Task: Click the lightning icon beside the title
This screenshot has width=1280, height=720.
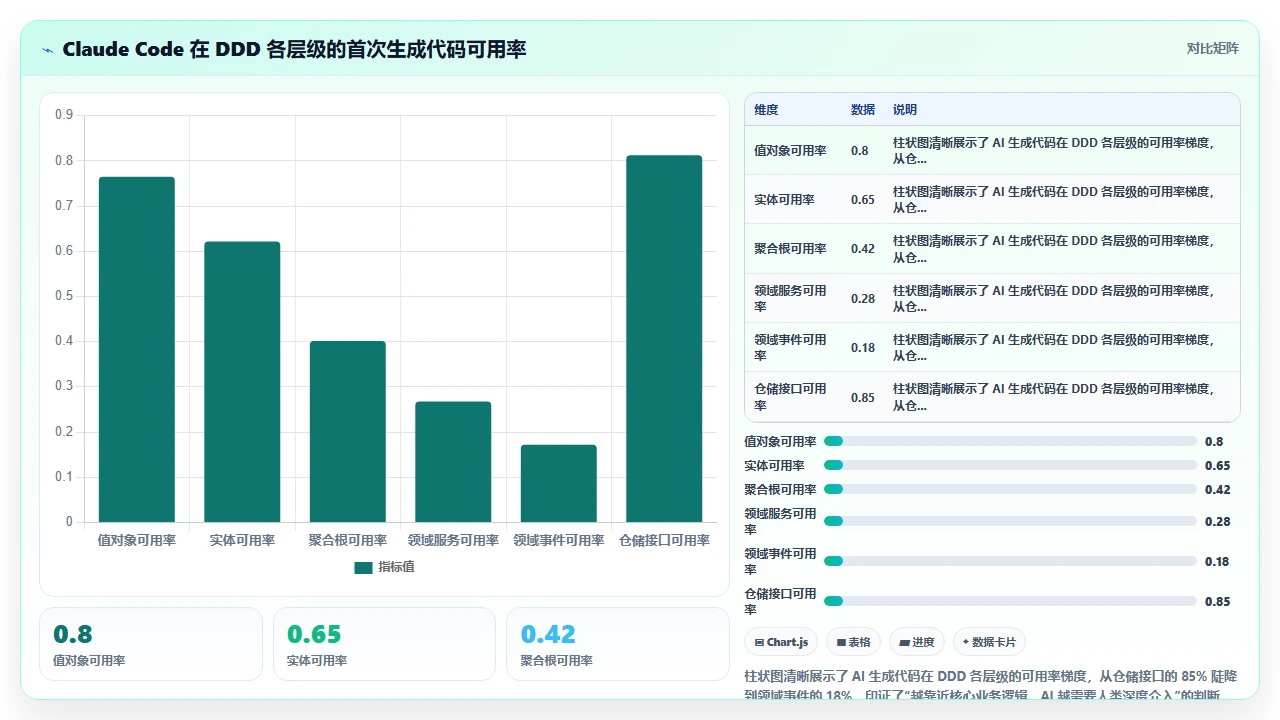Action: point(47,50)
